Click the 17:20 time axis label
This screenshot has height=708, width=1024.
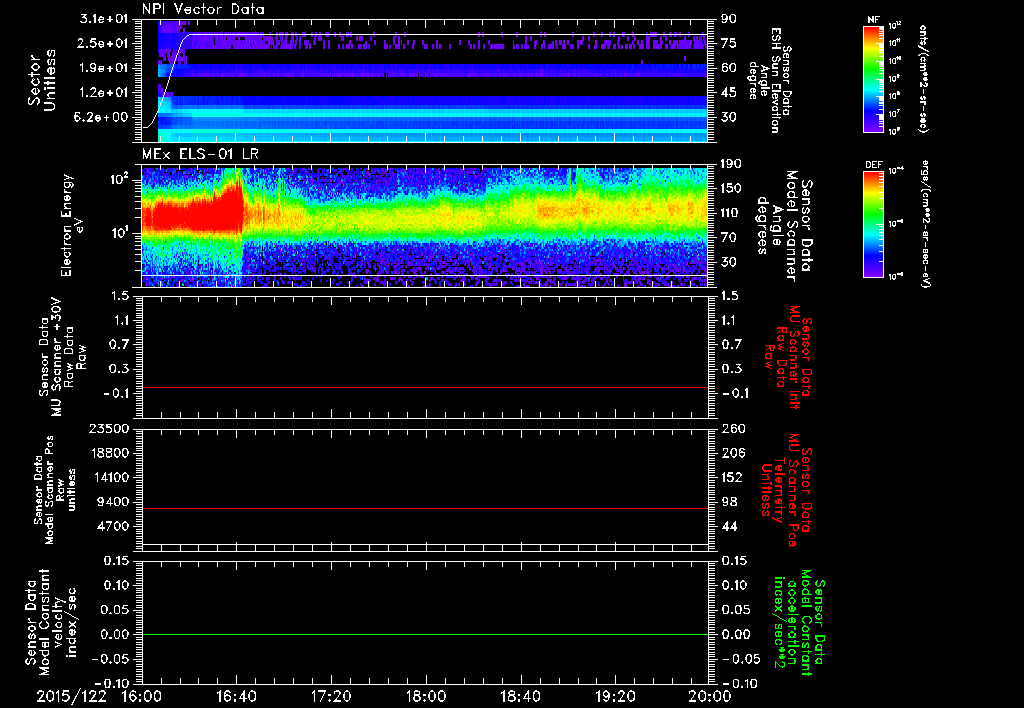click(331, 696)
